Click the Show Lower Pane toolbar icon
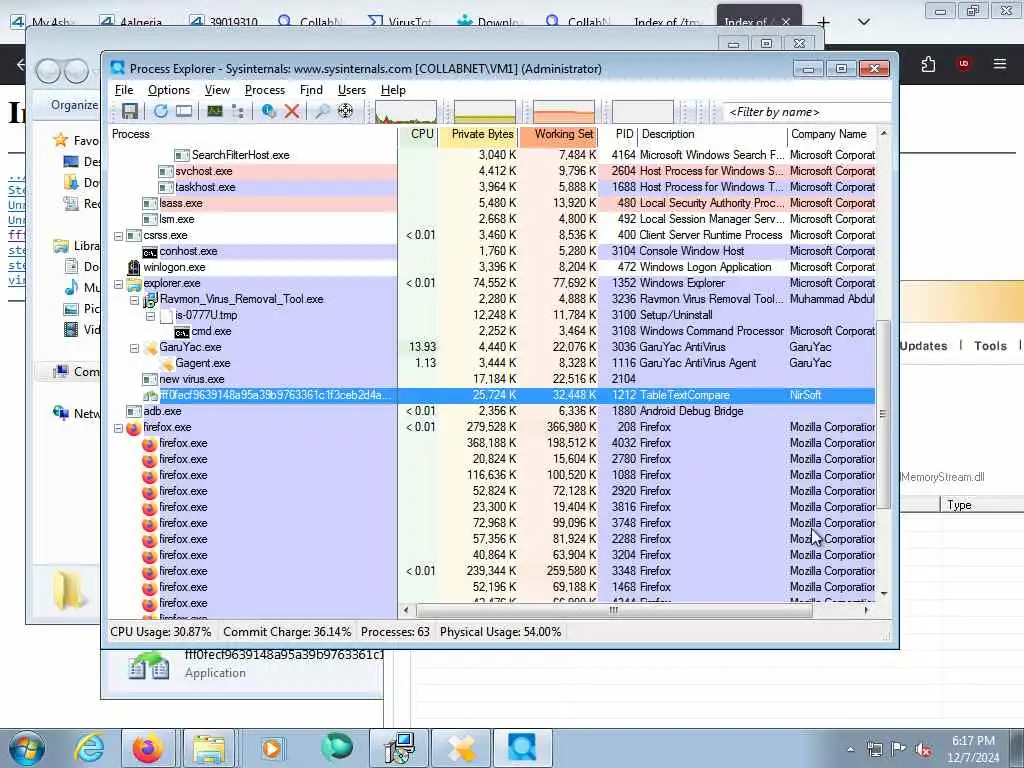The height and width of the screenshot is (768, 1024). point(184,111)
